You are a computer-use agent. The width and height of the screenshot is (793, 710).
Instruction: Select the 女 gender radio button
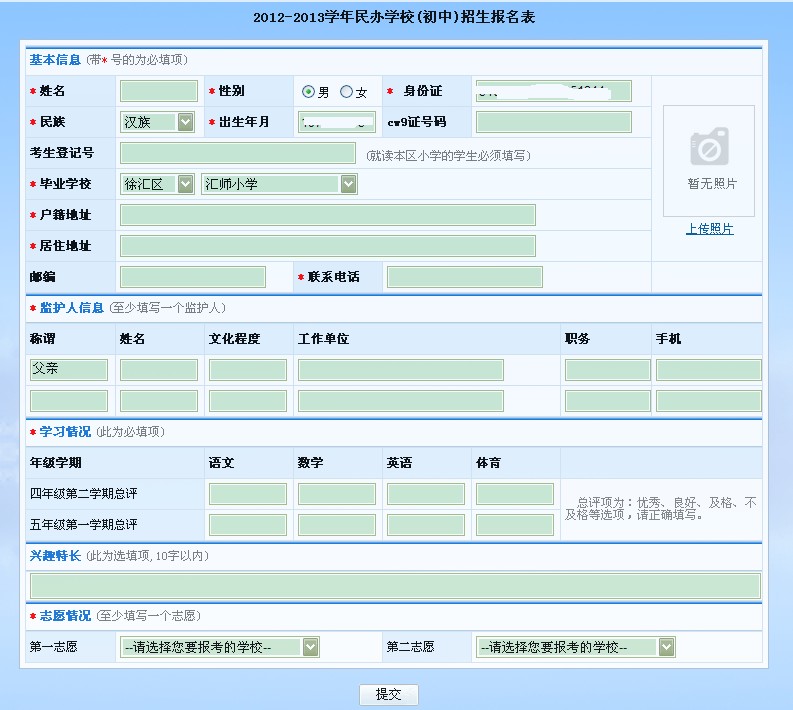tap(346, 92)
